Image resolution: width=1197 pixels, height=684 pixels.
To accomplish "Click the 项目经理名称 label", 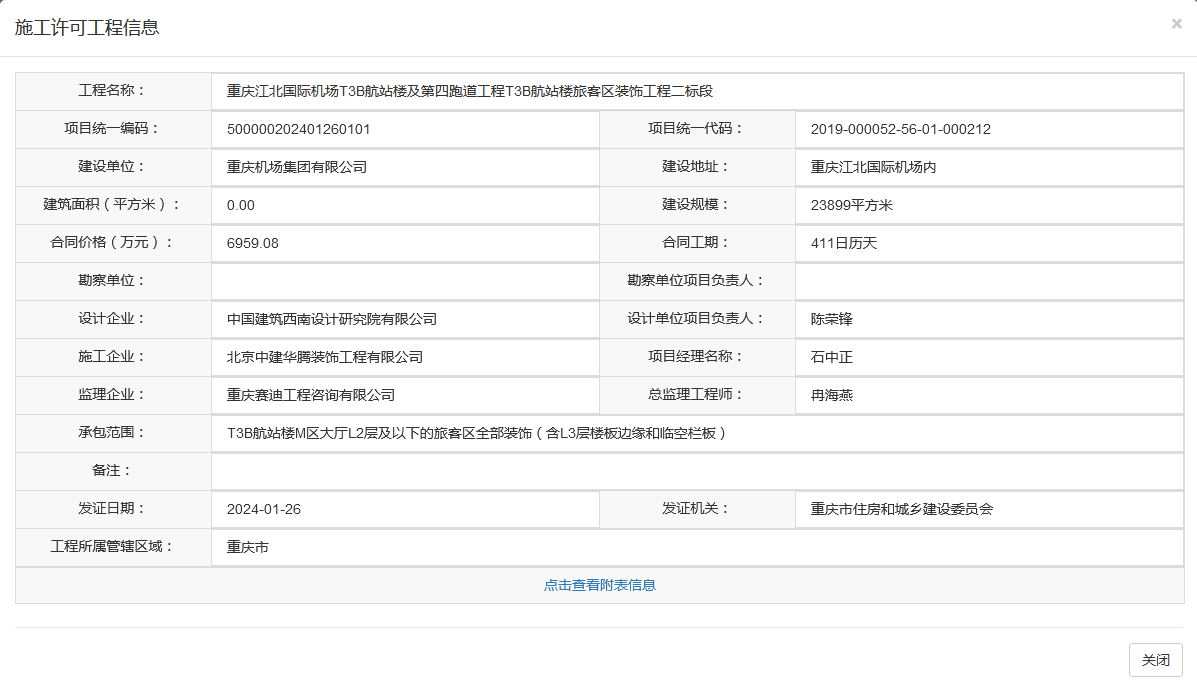I will (x=696, y=357).
